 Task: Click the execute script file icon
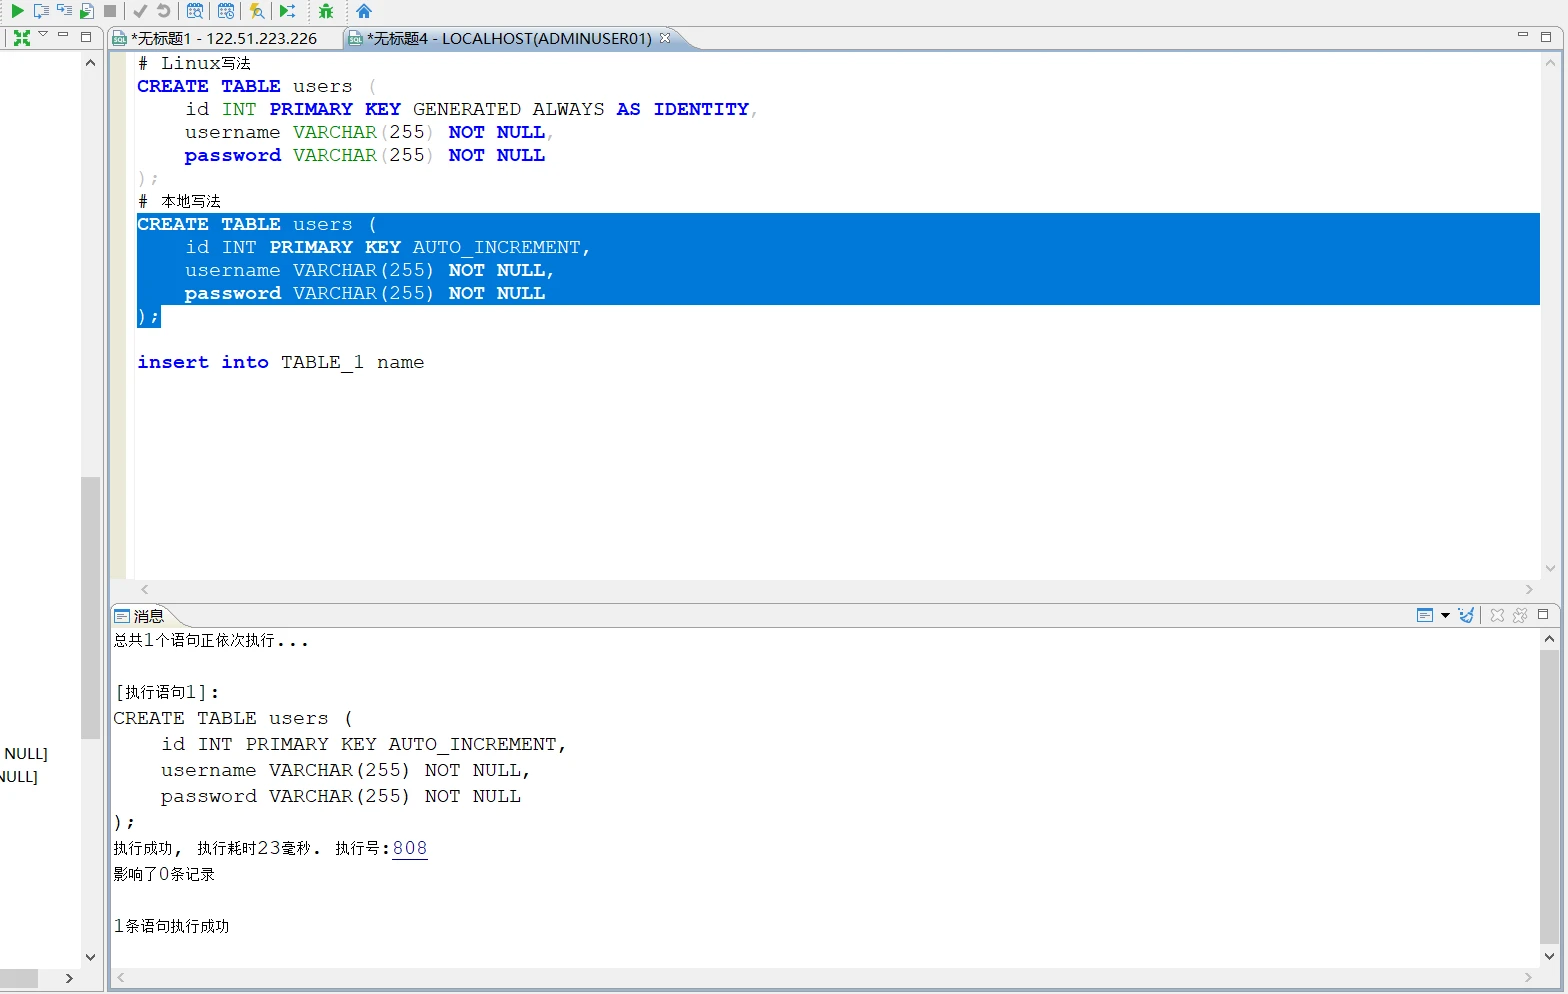(87, 11)
